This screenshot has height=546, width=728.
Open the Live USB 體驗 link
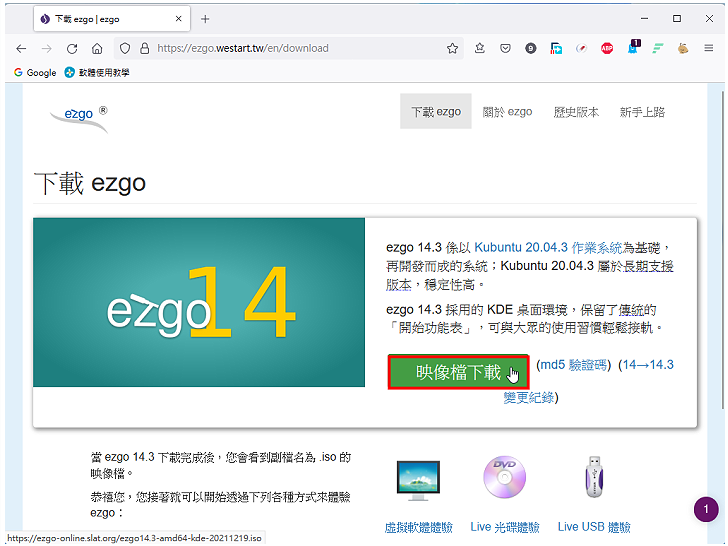594,527
